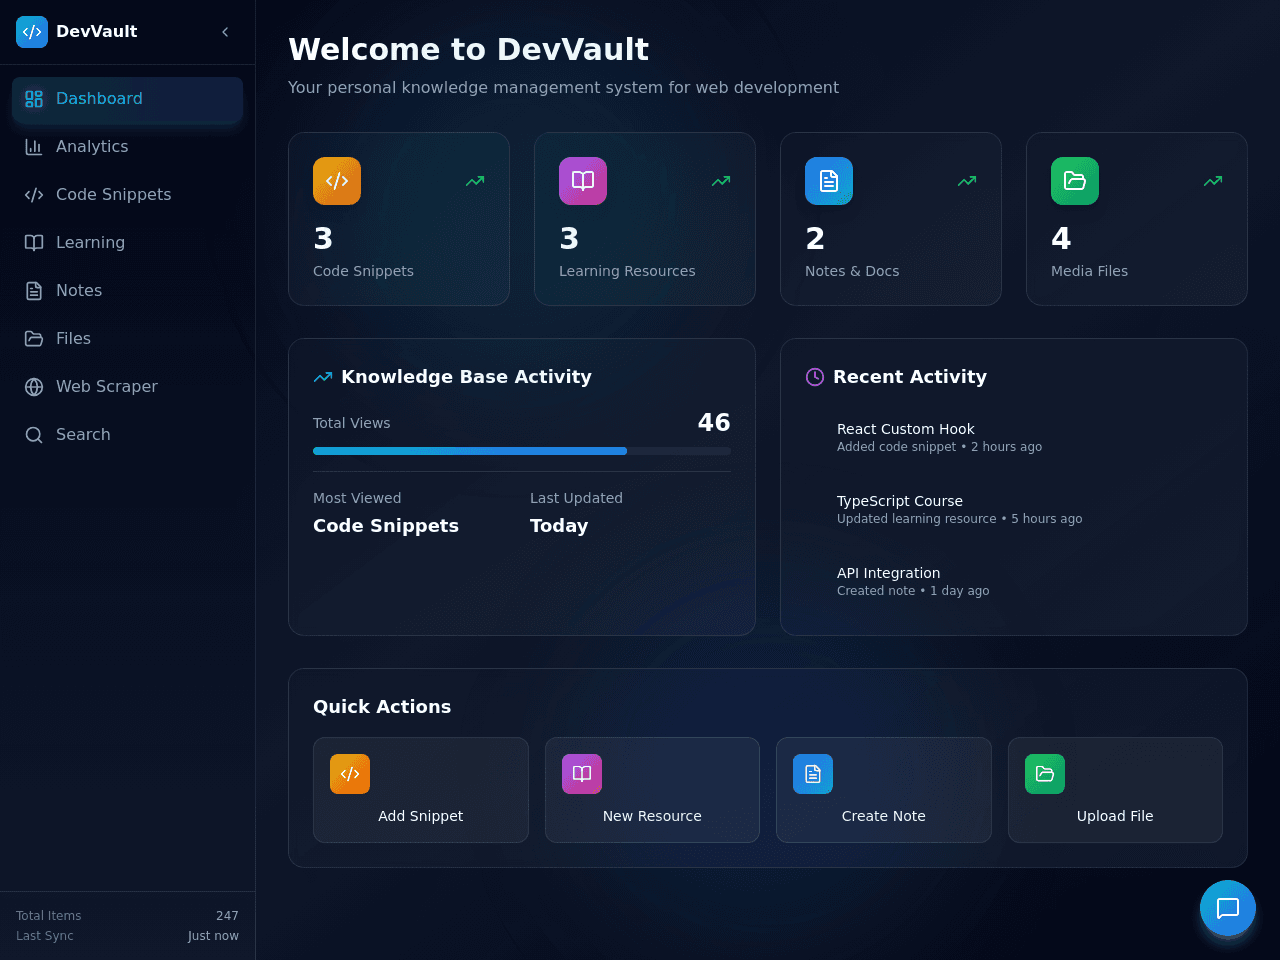Click the Knowledge Base Activity trend icon
This screenshot has height=960, width=1280.
[x=323, y=377]
